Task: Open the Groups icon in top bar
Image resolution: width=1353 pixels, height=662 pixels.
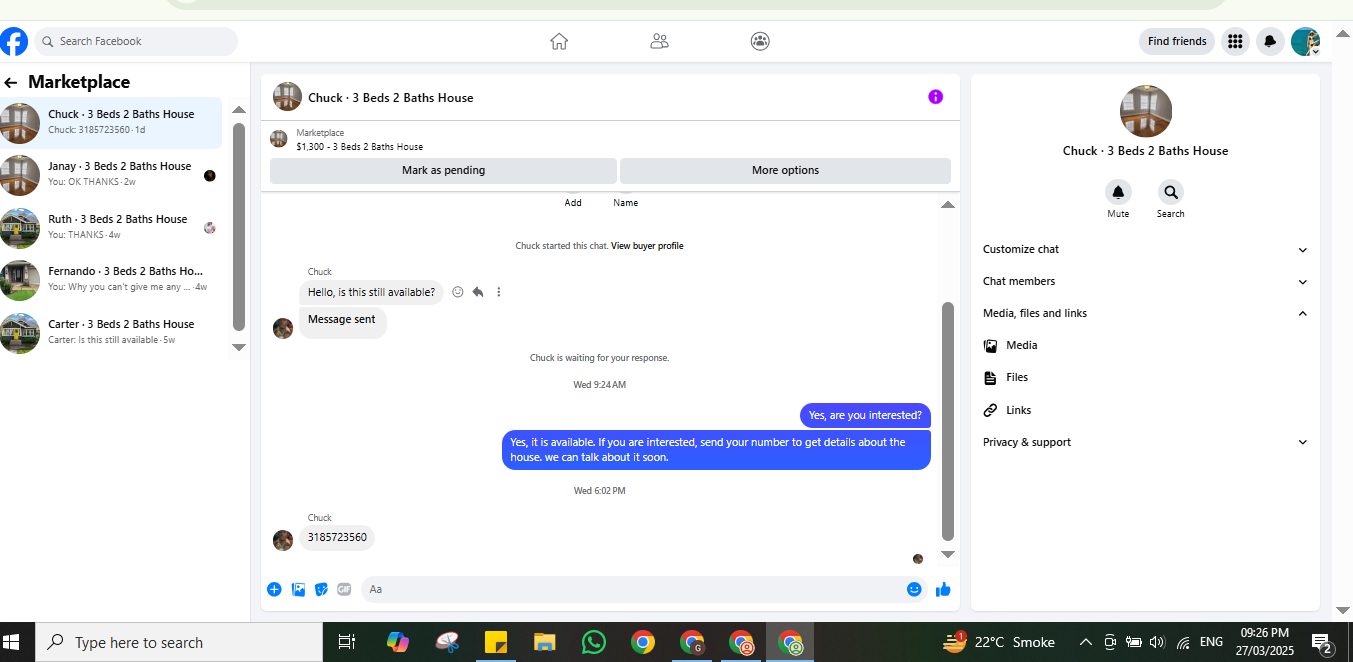Action: 760,41
